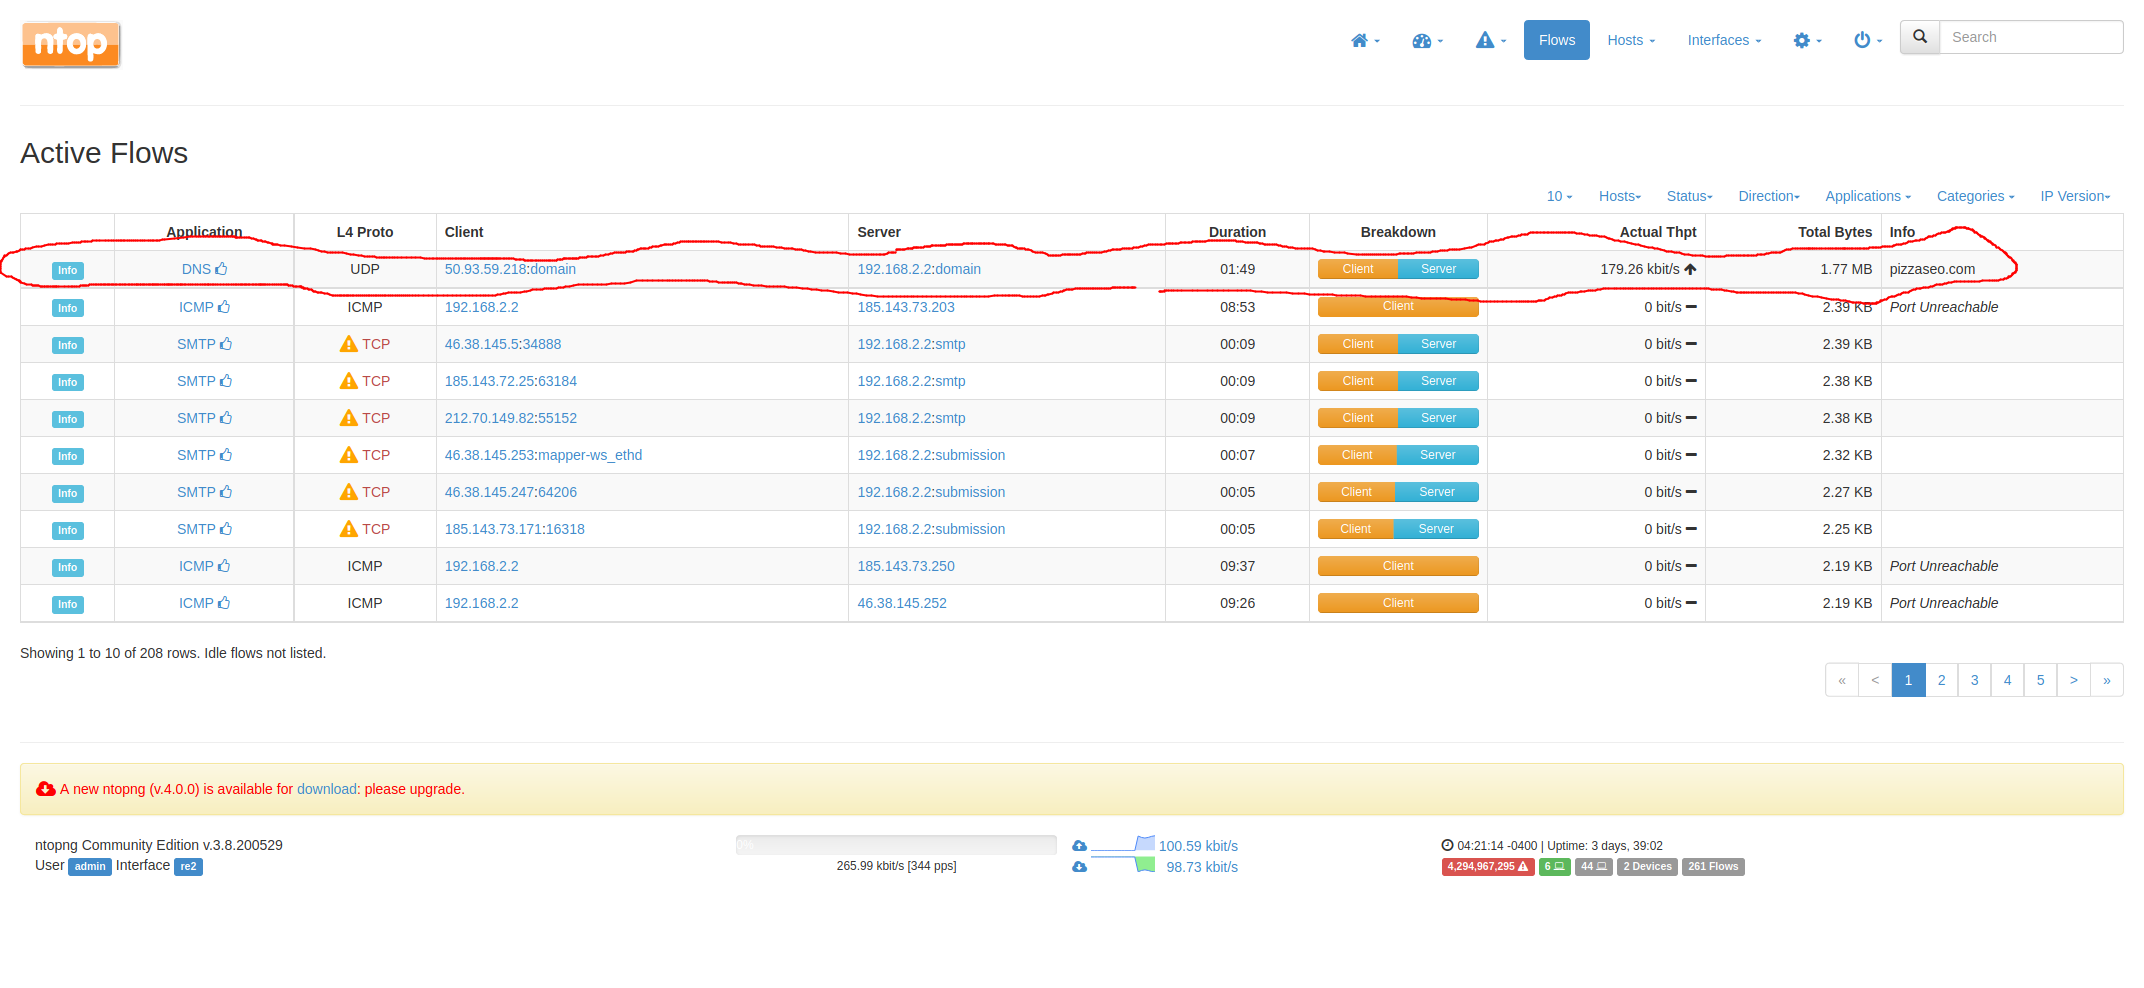Click Info button on DNS flow row
This screenshot has height=988, width=2144.
tap(67, 270)
